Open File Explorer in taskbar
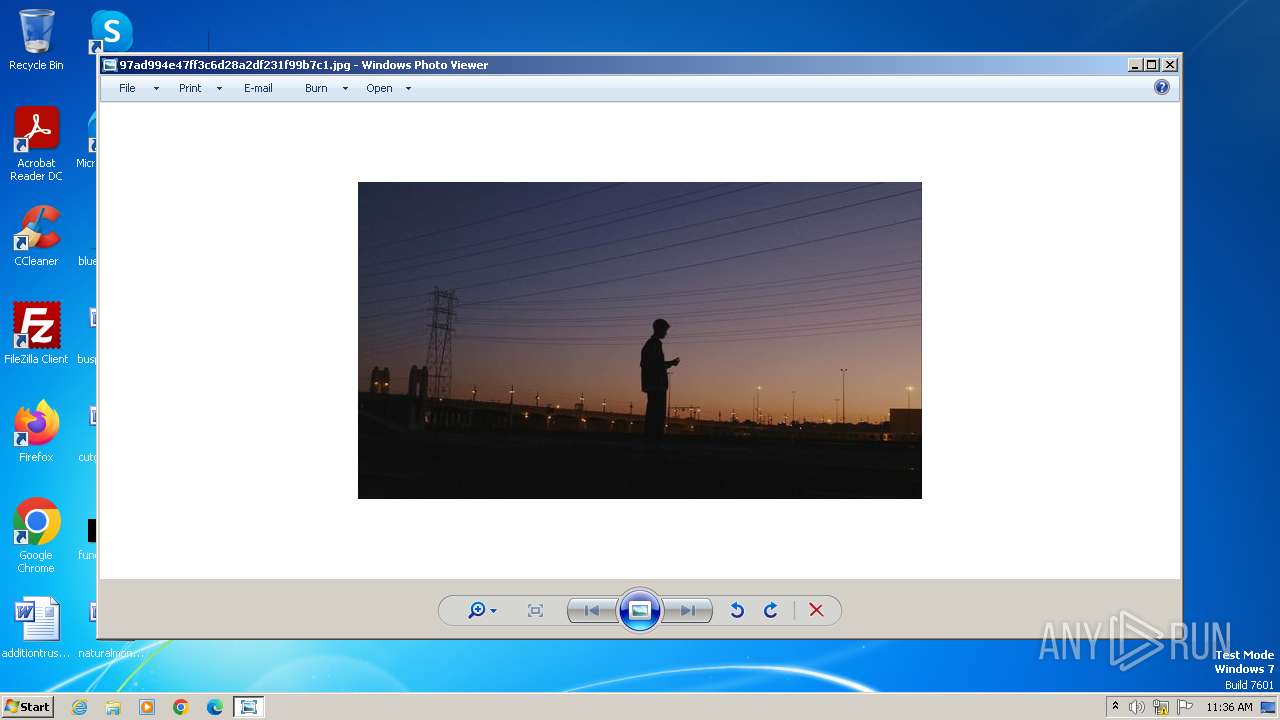Screen dimensions: 1280x720 pyautogui.click(x=113, y=707)
